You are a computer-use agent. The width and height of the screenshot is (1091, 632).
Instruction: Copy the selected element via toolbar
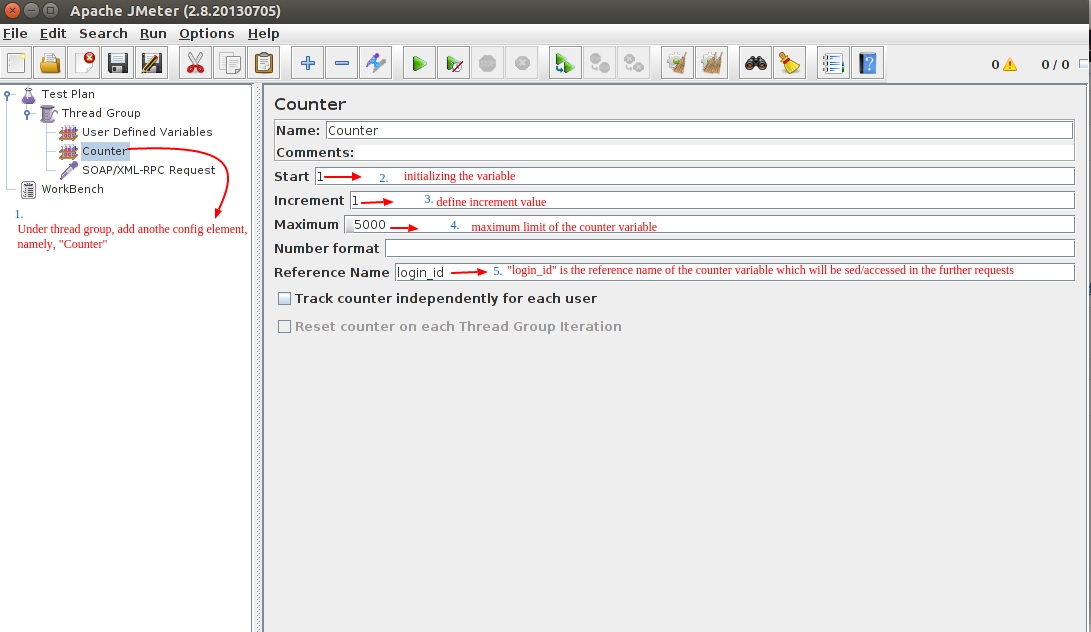click(x=230, y=63)
